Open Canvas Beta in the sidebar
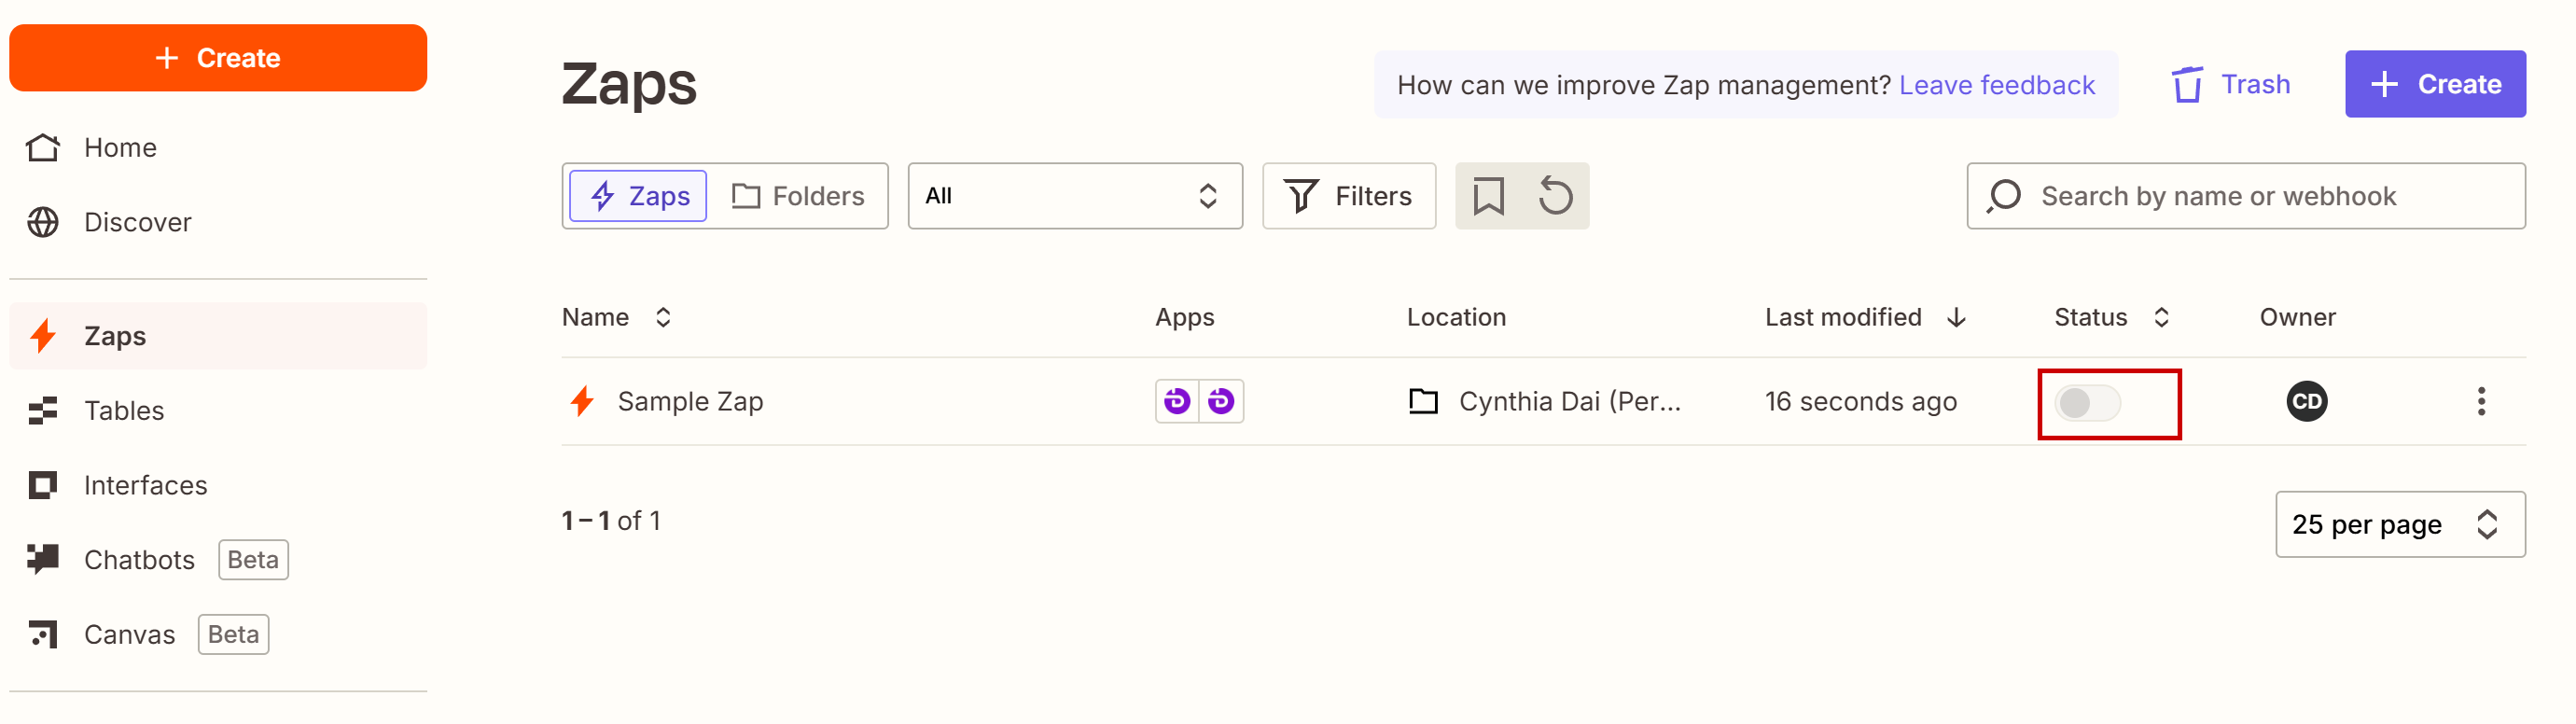The height and width of the screenshot is (724, 2576). point(218,634)
